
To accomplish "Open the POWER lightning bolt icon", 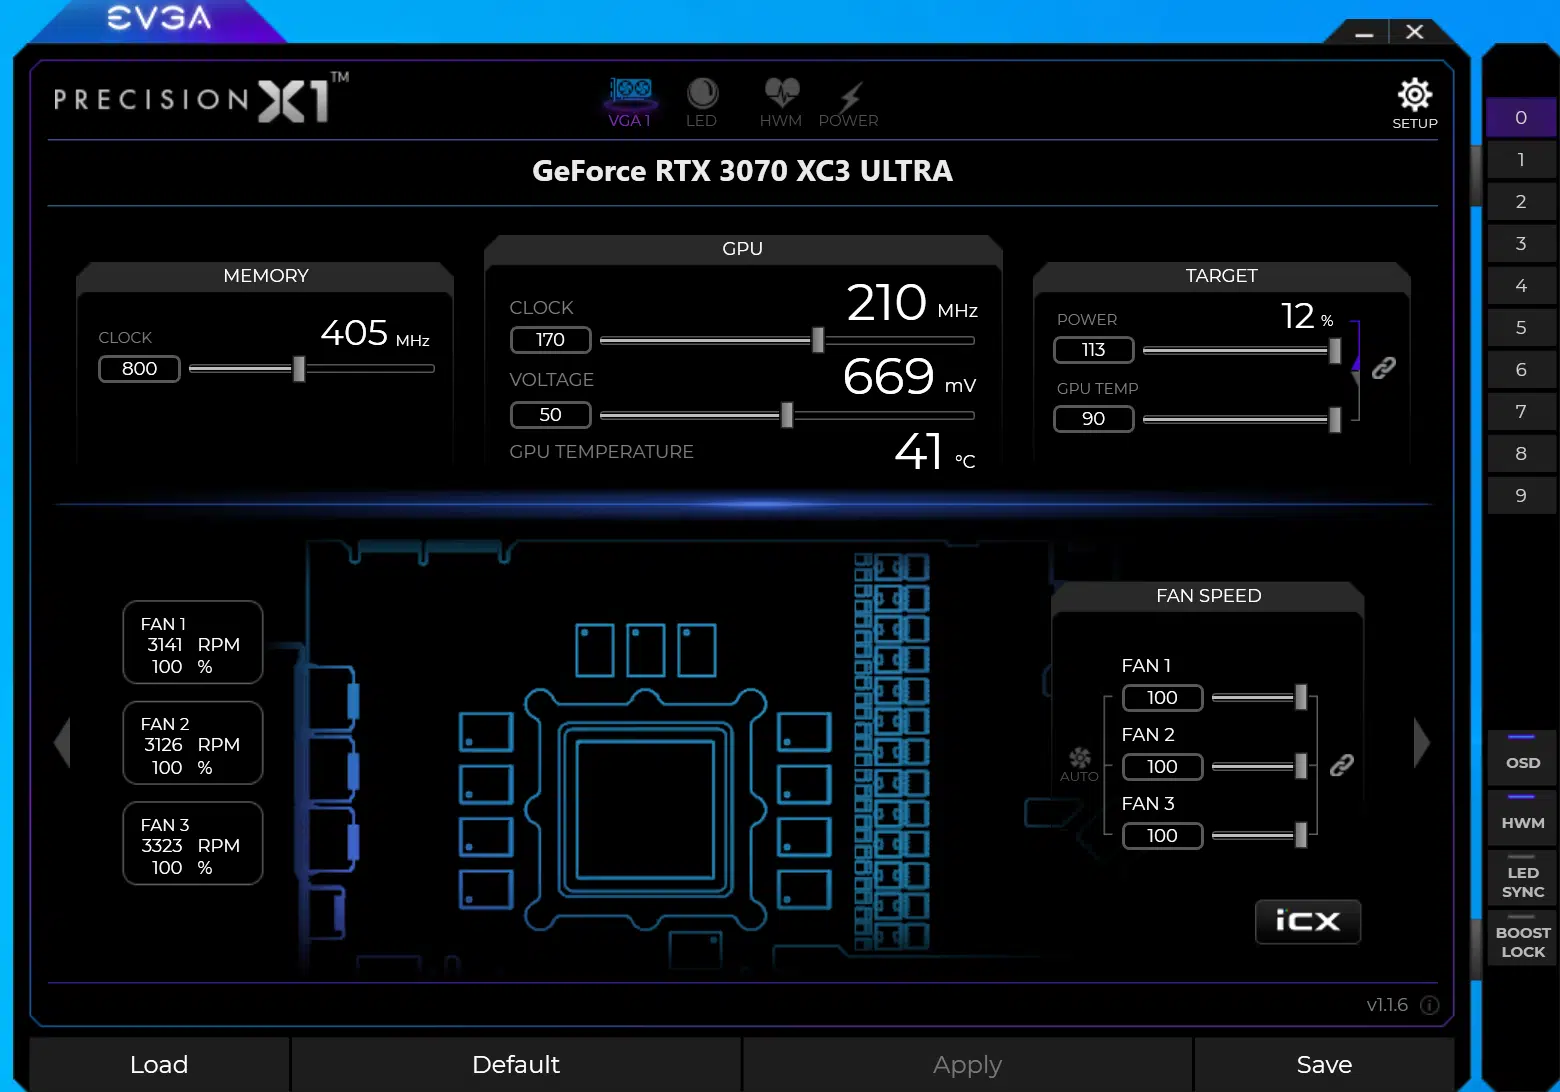I will click(848, 94).
